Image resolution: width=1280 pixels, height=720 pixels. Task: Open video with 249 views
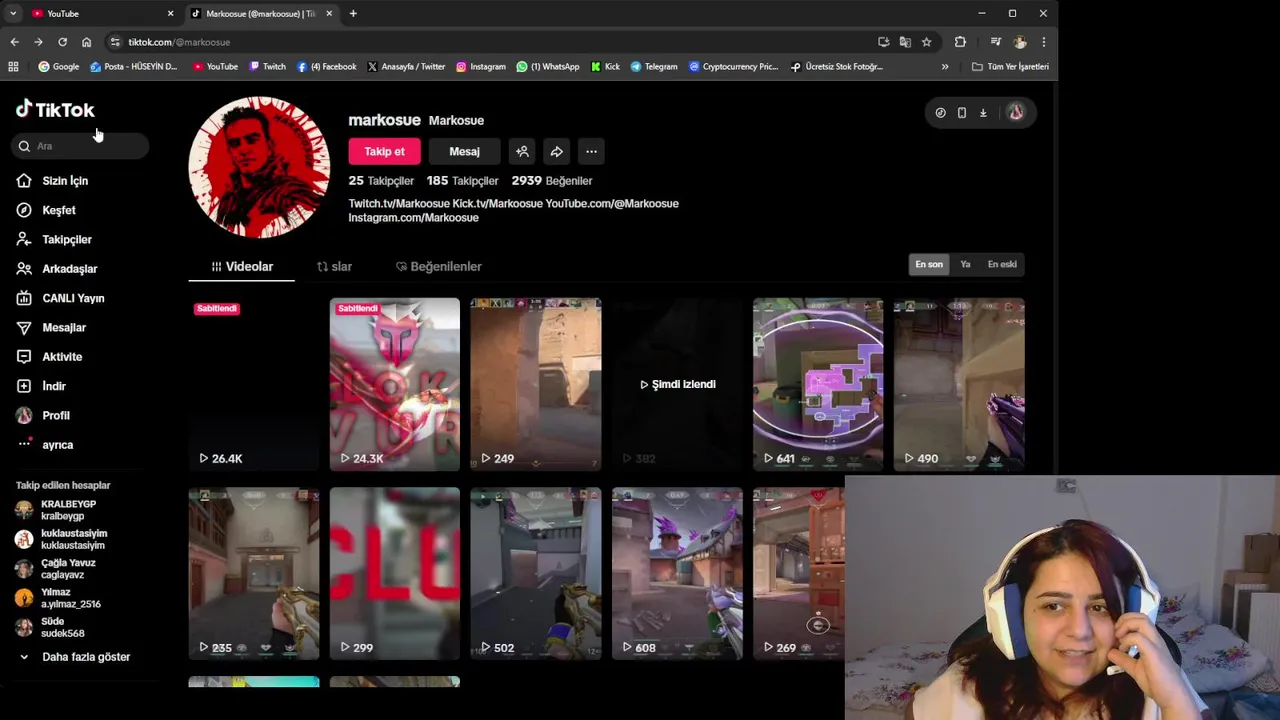(536, 384)
